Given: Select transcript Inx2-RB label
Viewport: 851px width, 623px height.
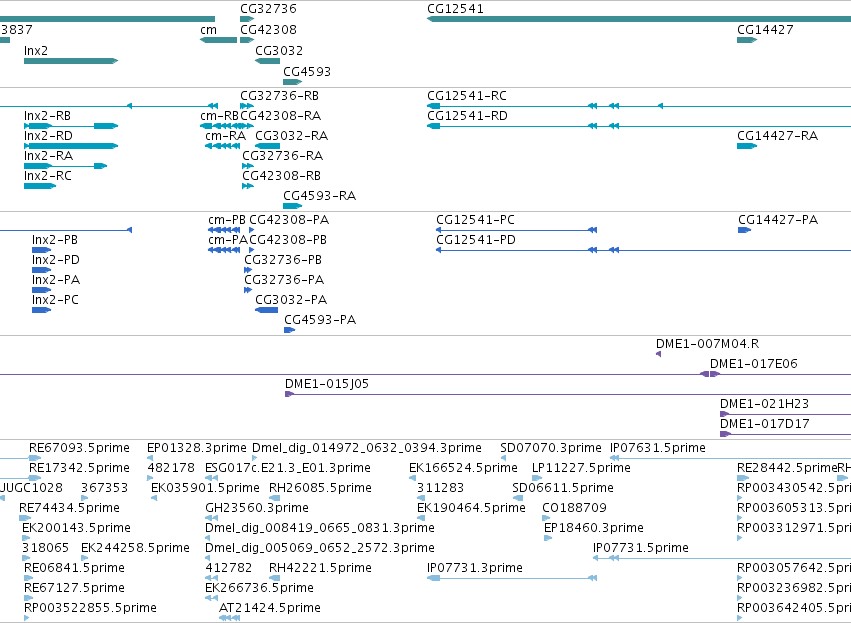Looking at the screenshot, I should (47, 116).
